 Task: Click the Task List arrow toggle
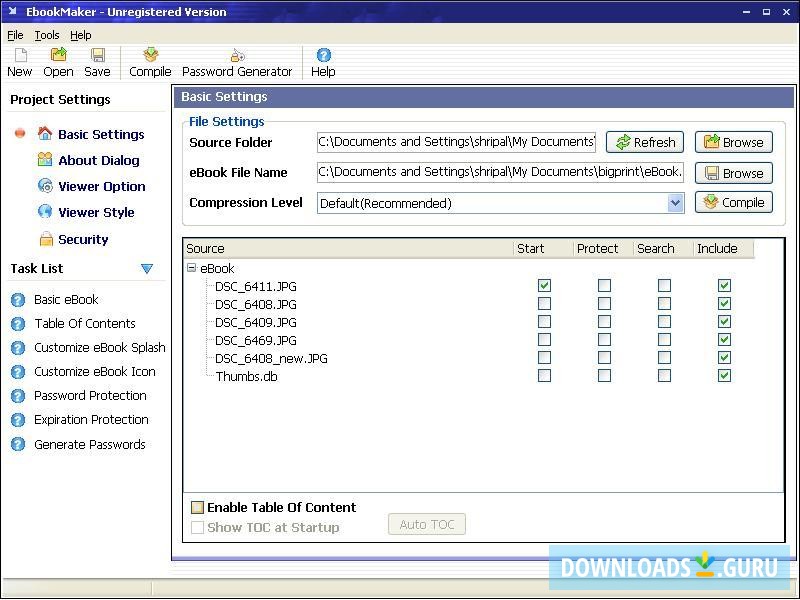pos(147,268)
